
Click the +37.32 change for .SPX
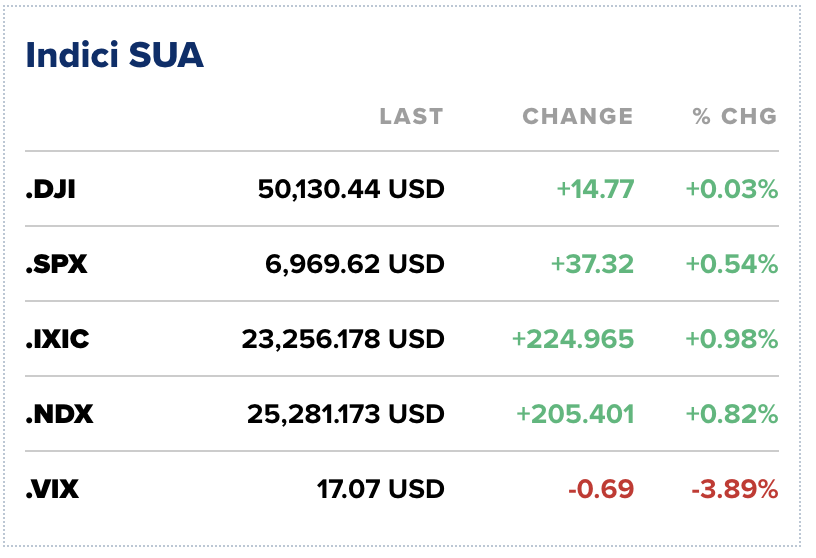coord(592,264)
